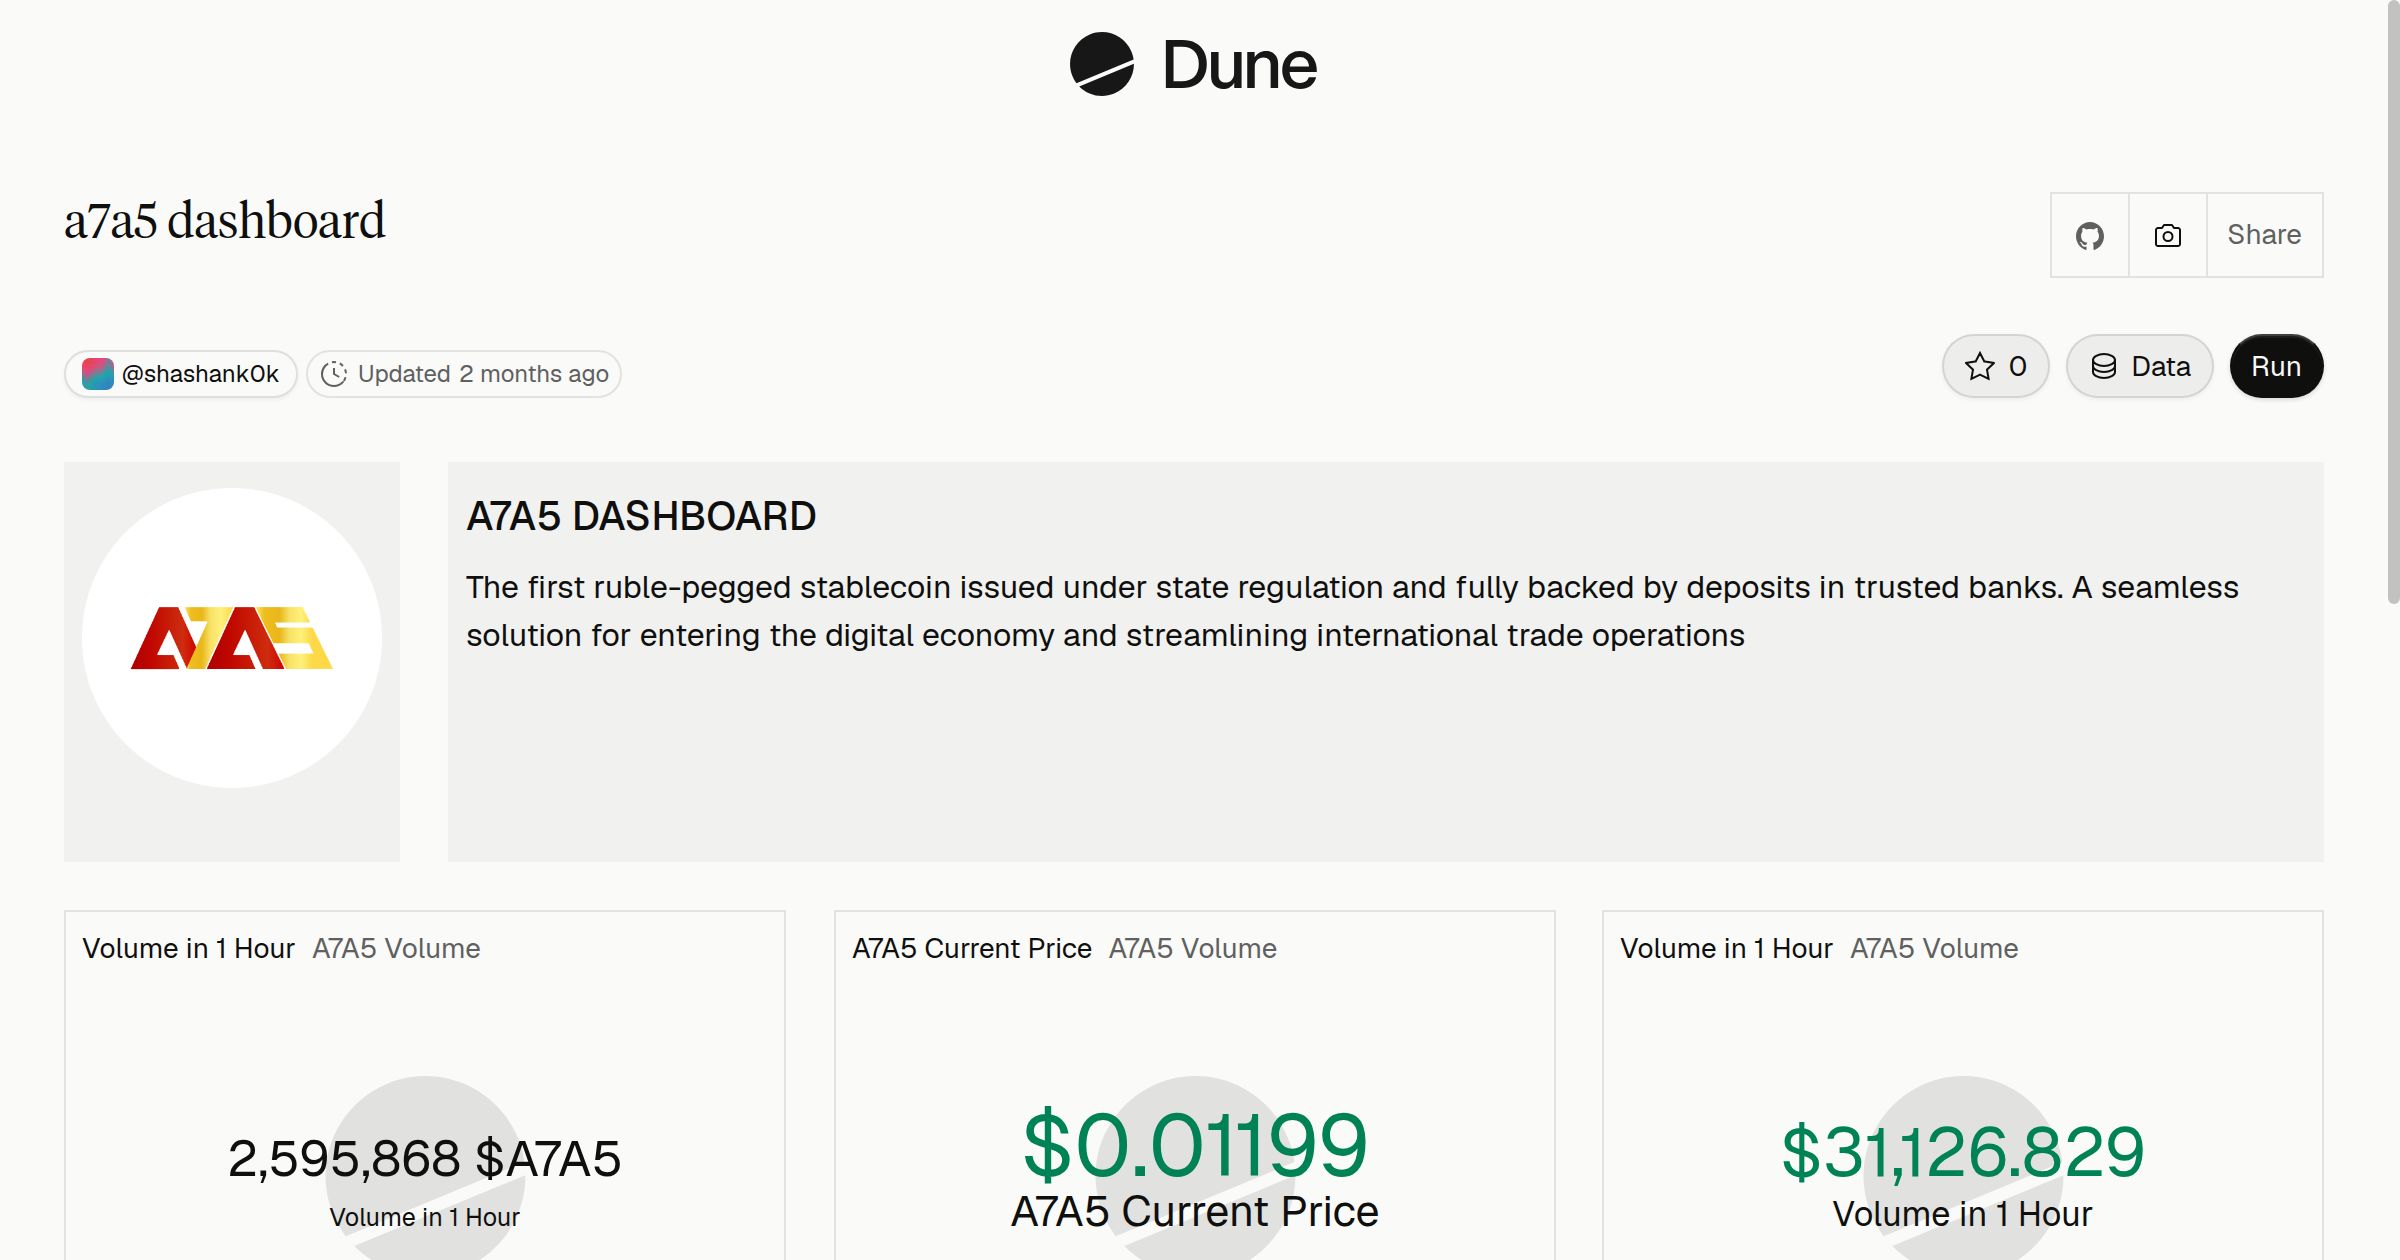Open the GitHub repository icon
The image size is (2400, 1260).
click(2090, 235)
